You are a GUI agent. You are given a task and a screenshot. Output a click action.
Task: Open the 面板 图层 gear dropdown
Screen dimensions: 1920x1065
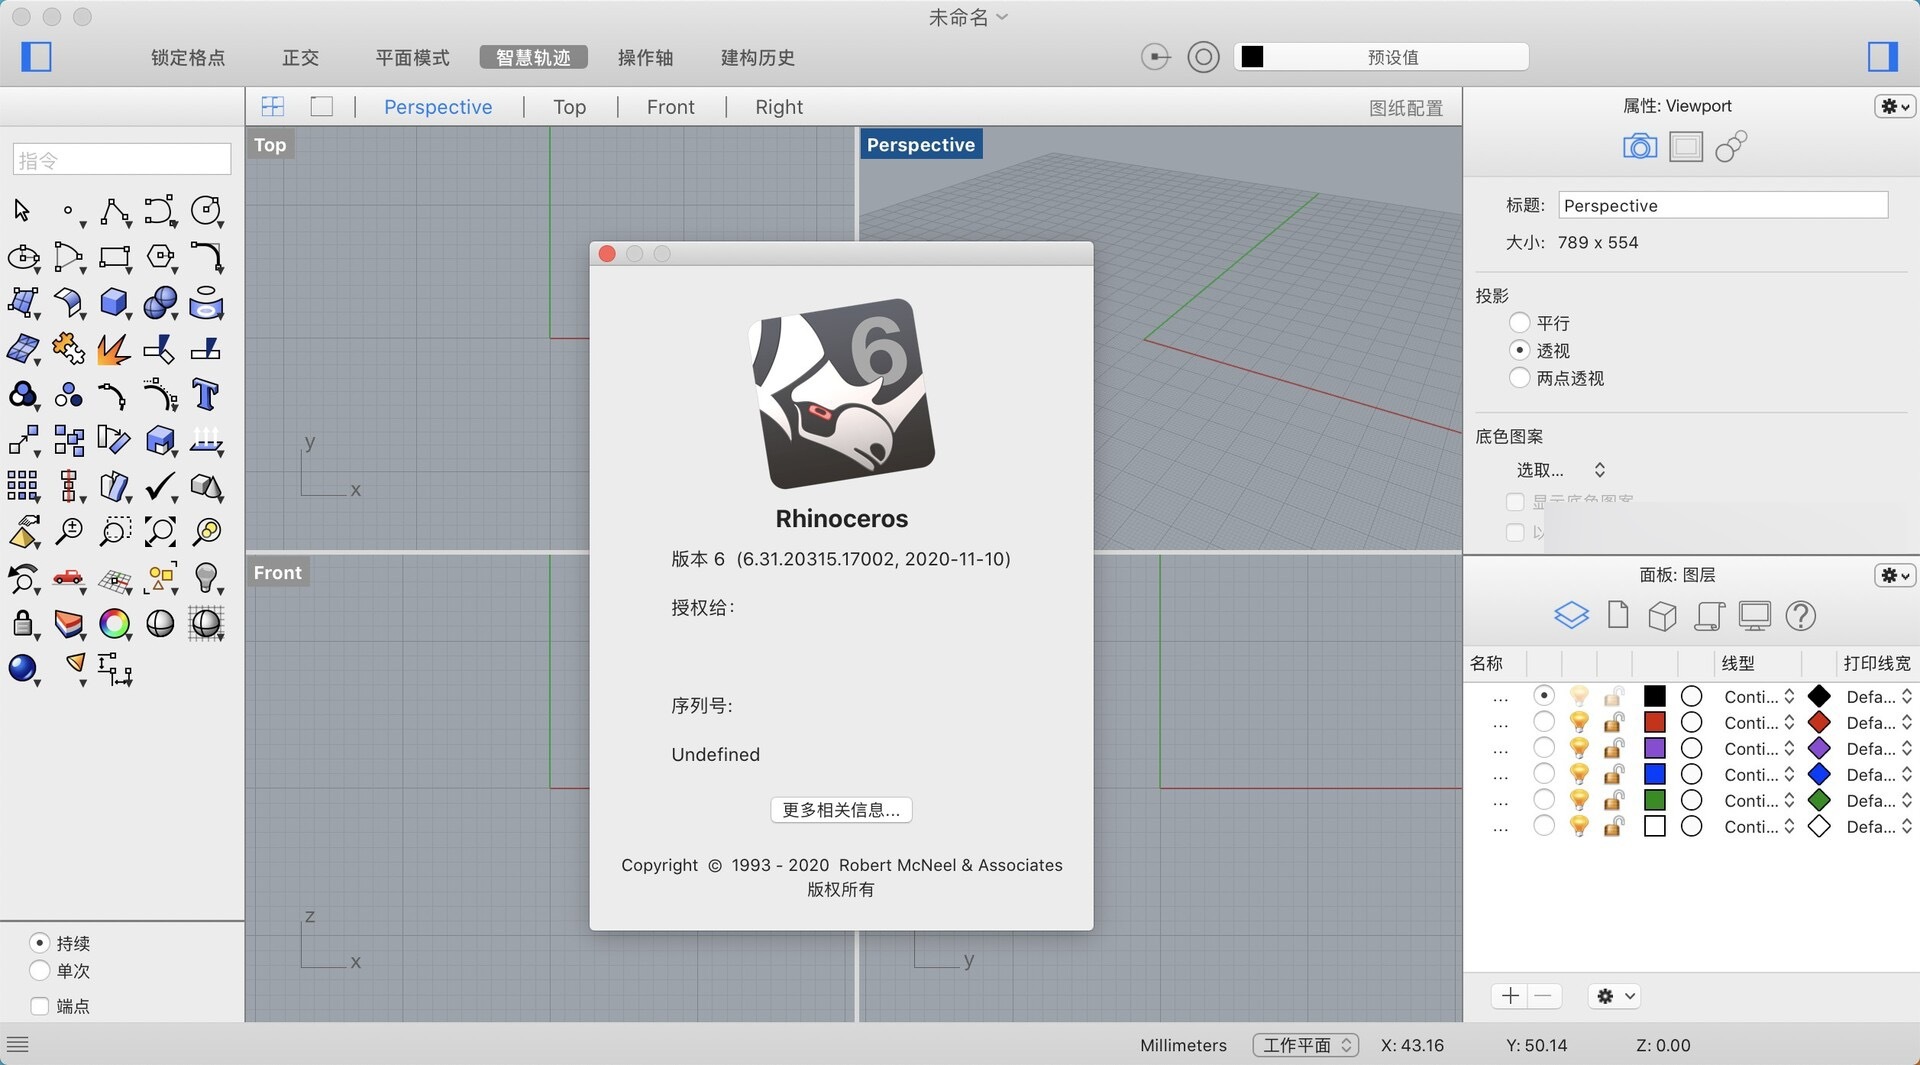coord(1894,575)
